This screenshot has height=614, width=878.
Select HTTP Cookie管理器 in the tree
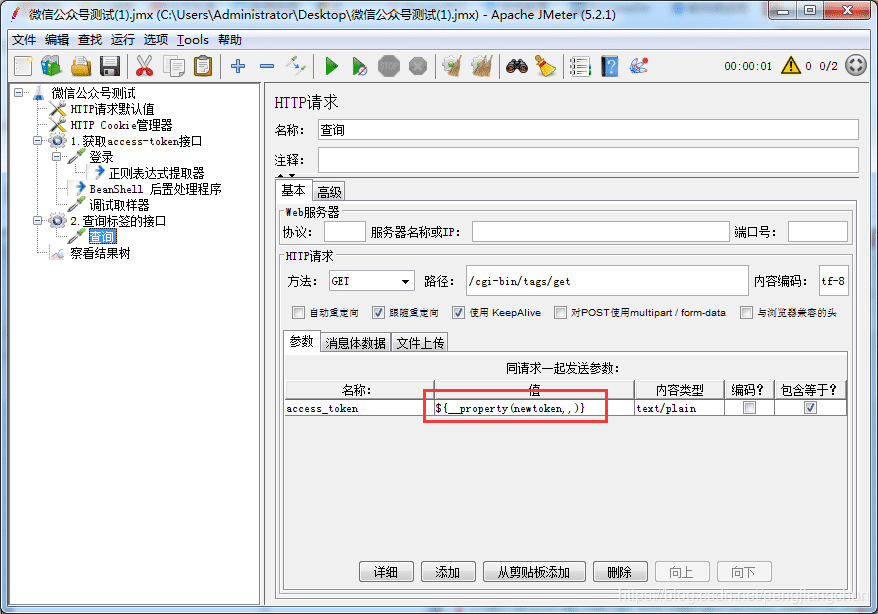[x=122, y=125]
